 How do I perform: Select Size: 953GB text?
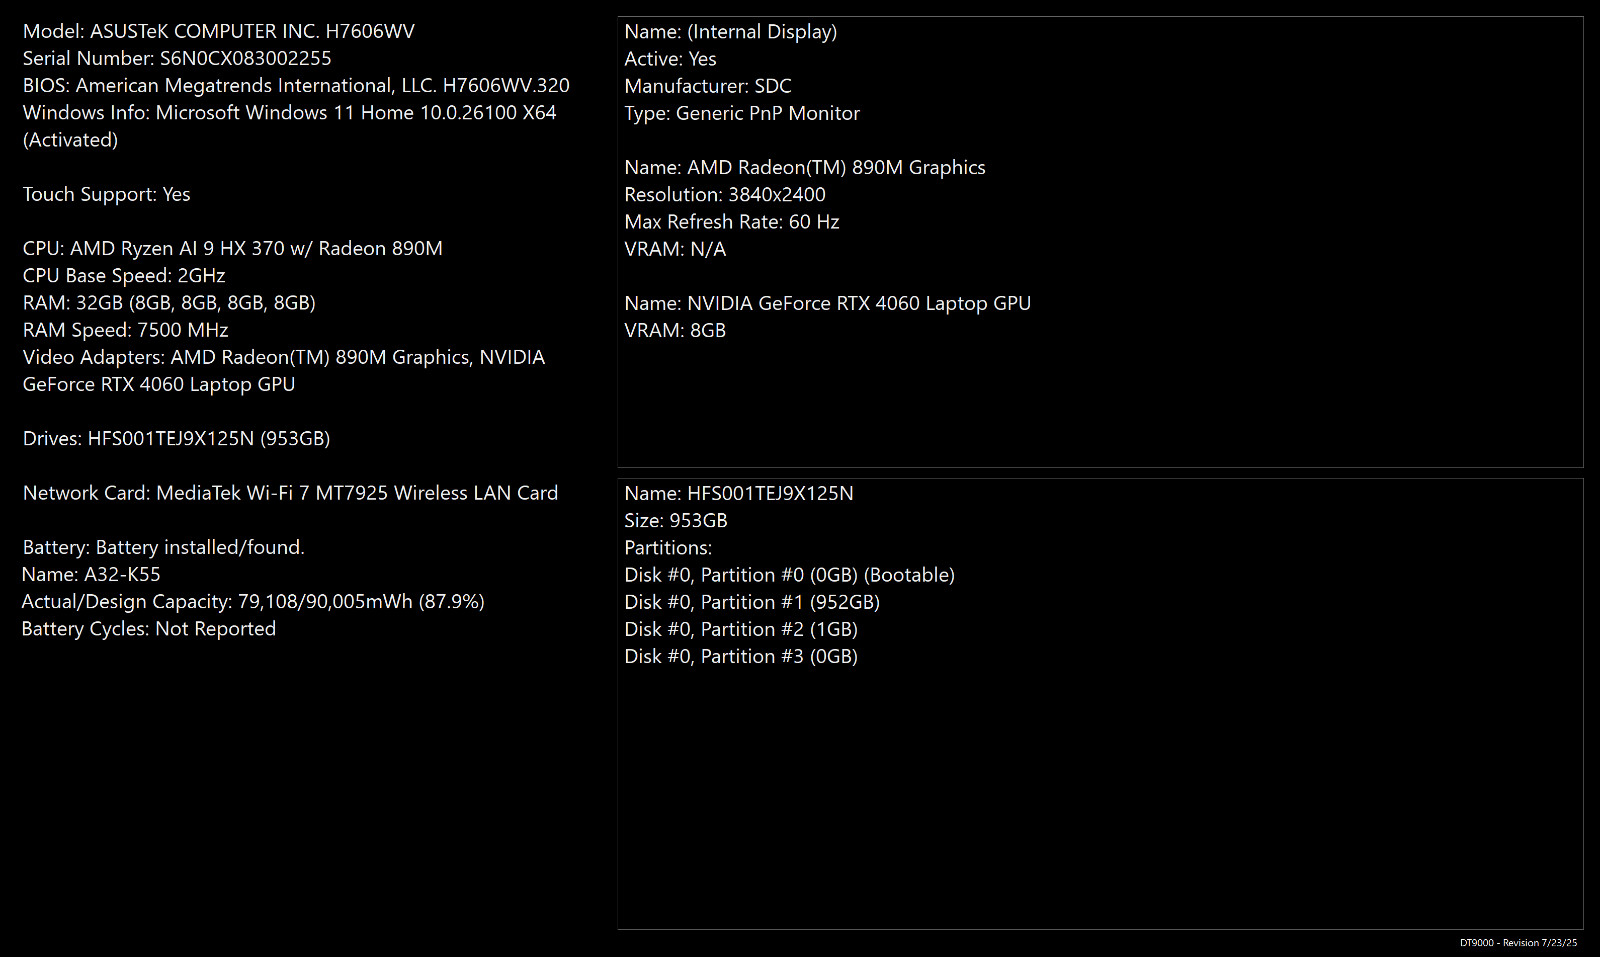click(x=676, y=520)
